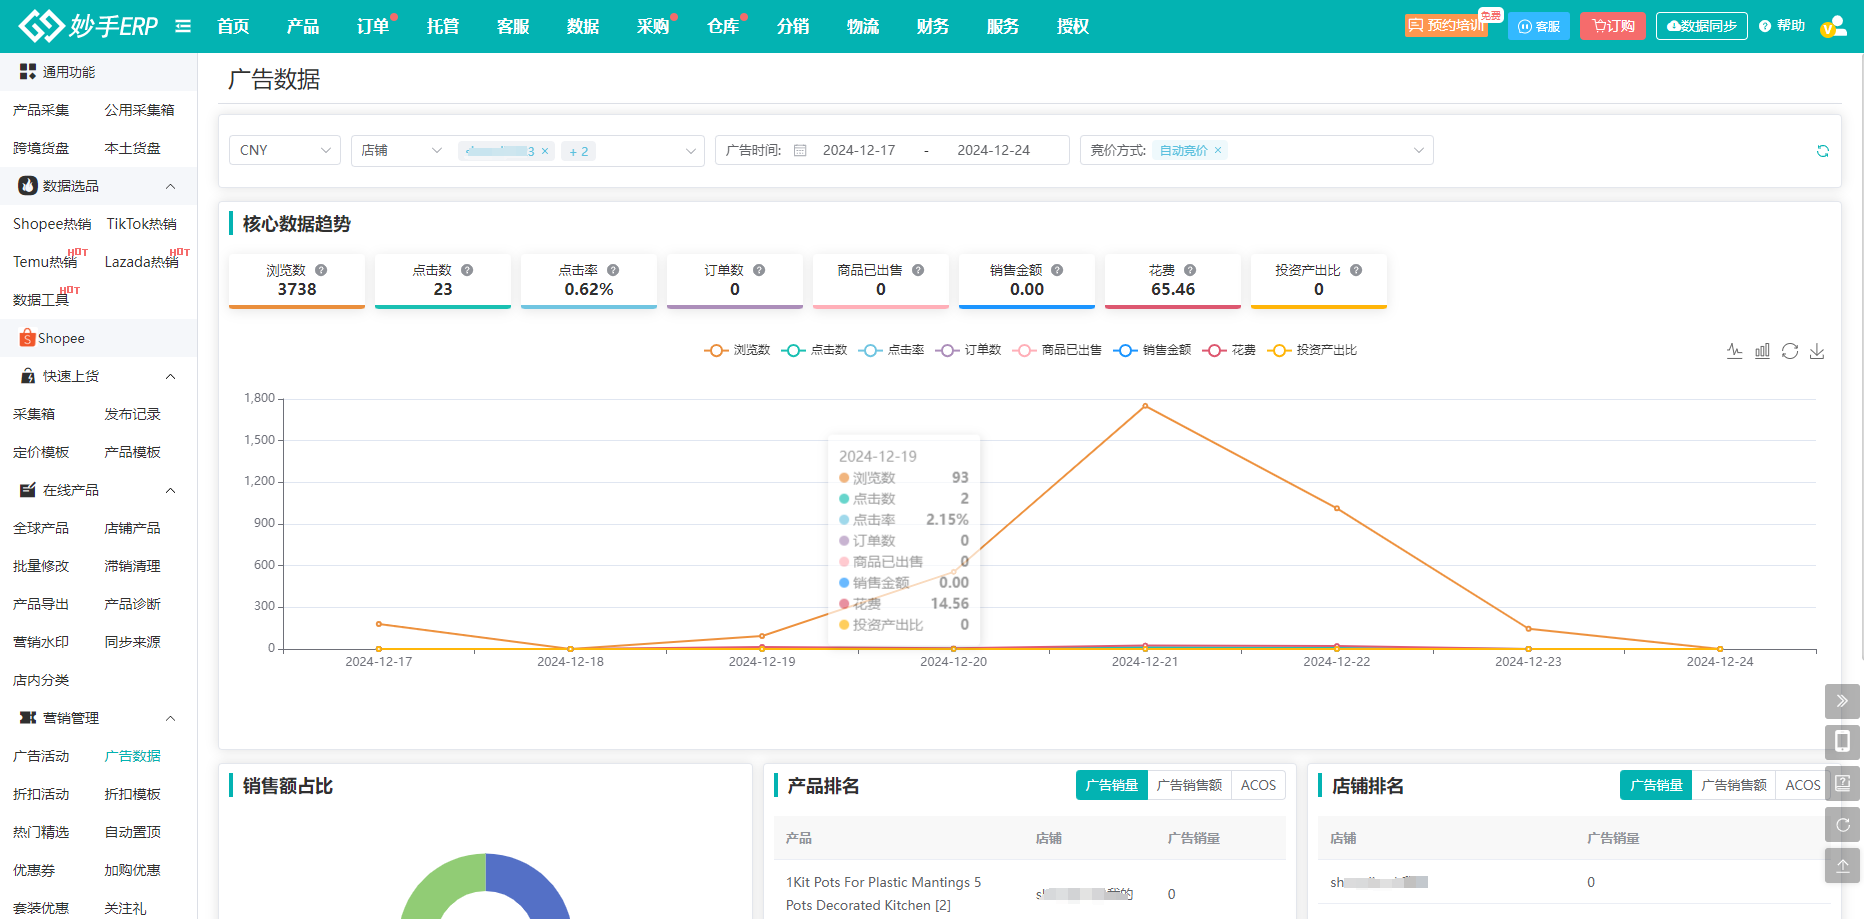Toggle 销售金额 series in chart legend
The image size is (1864, 919).
pos(1152,350)
